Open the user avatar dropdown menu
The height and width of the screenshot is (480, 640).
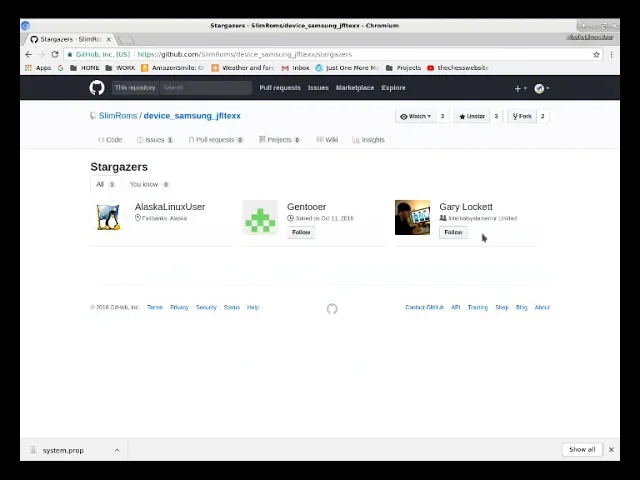coord(542,88)
